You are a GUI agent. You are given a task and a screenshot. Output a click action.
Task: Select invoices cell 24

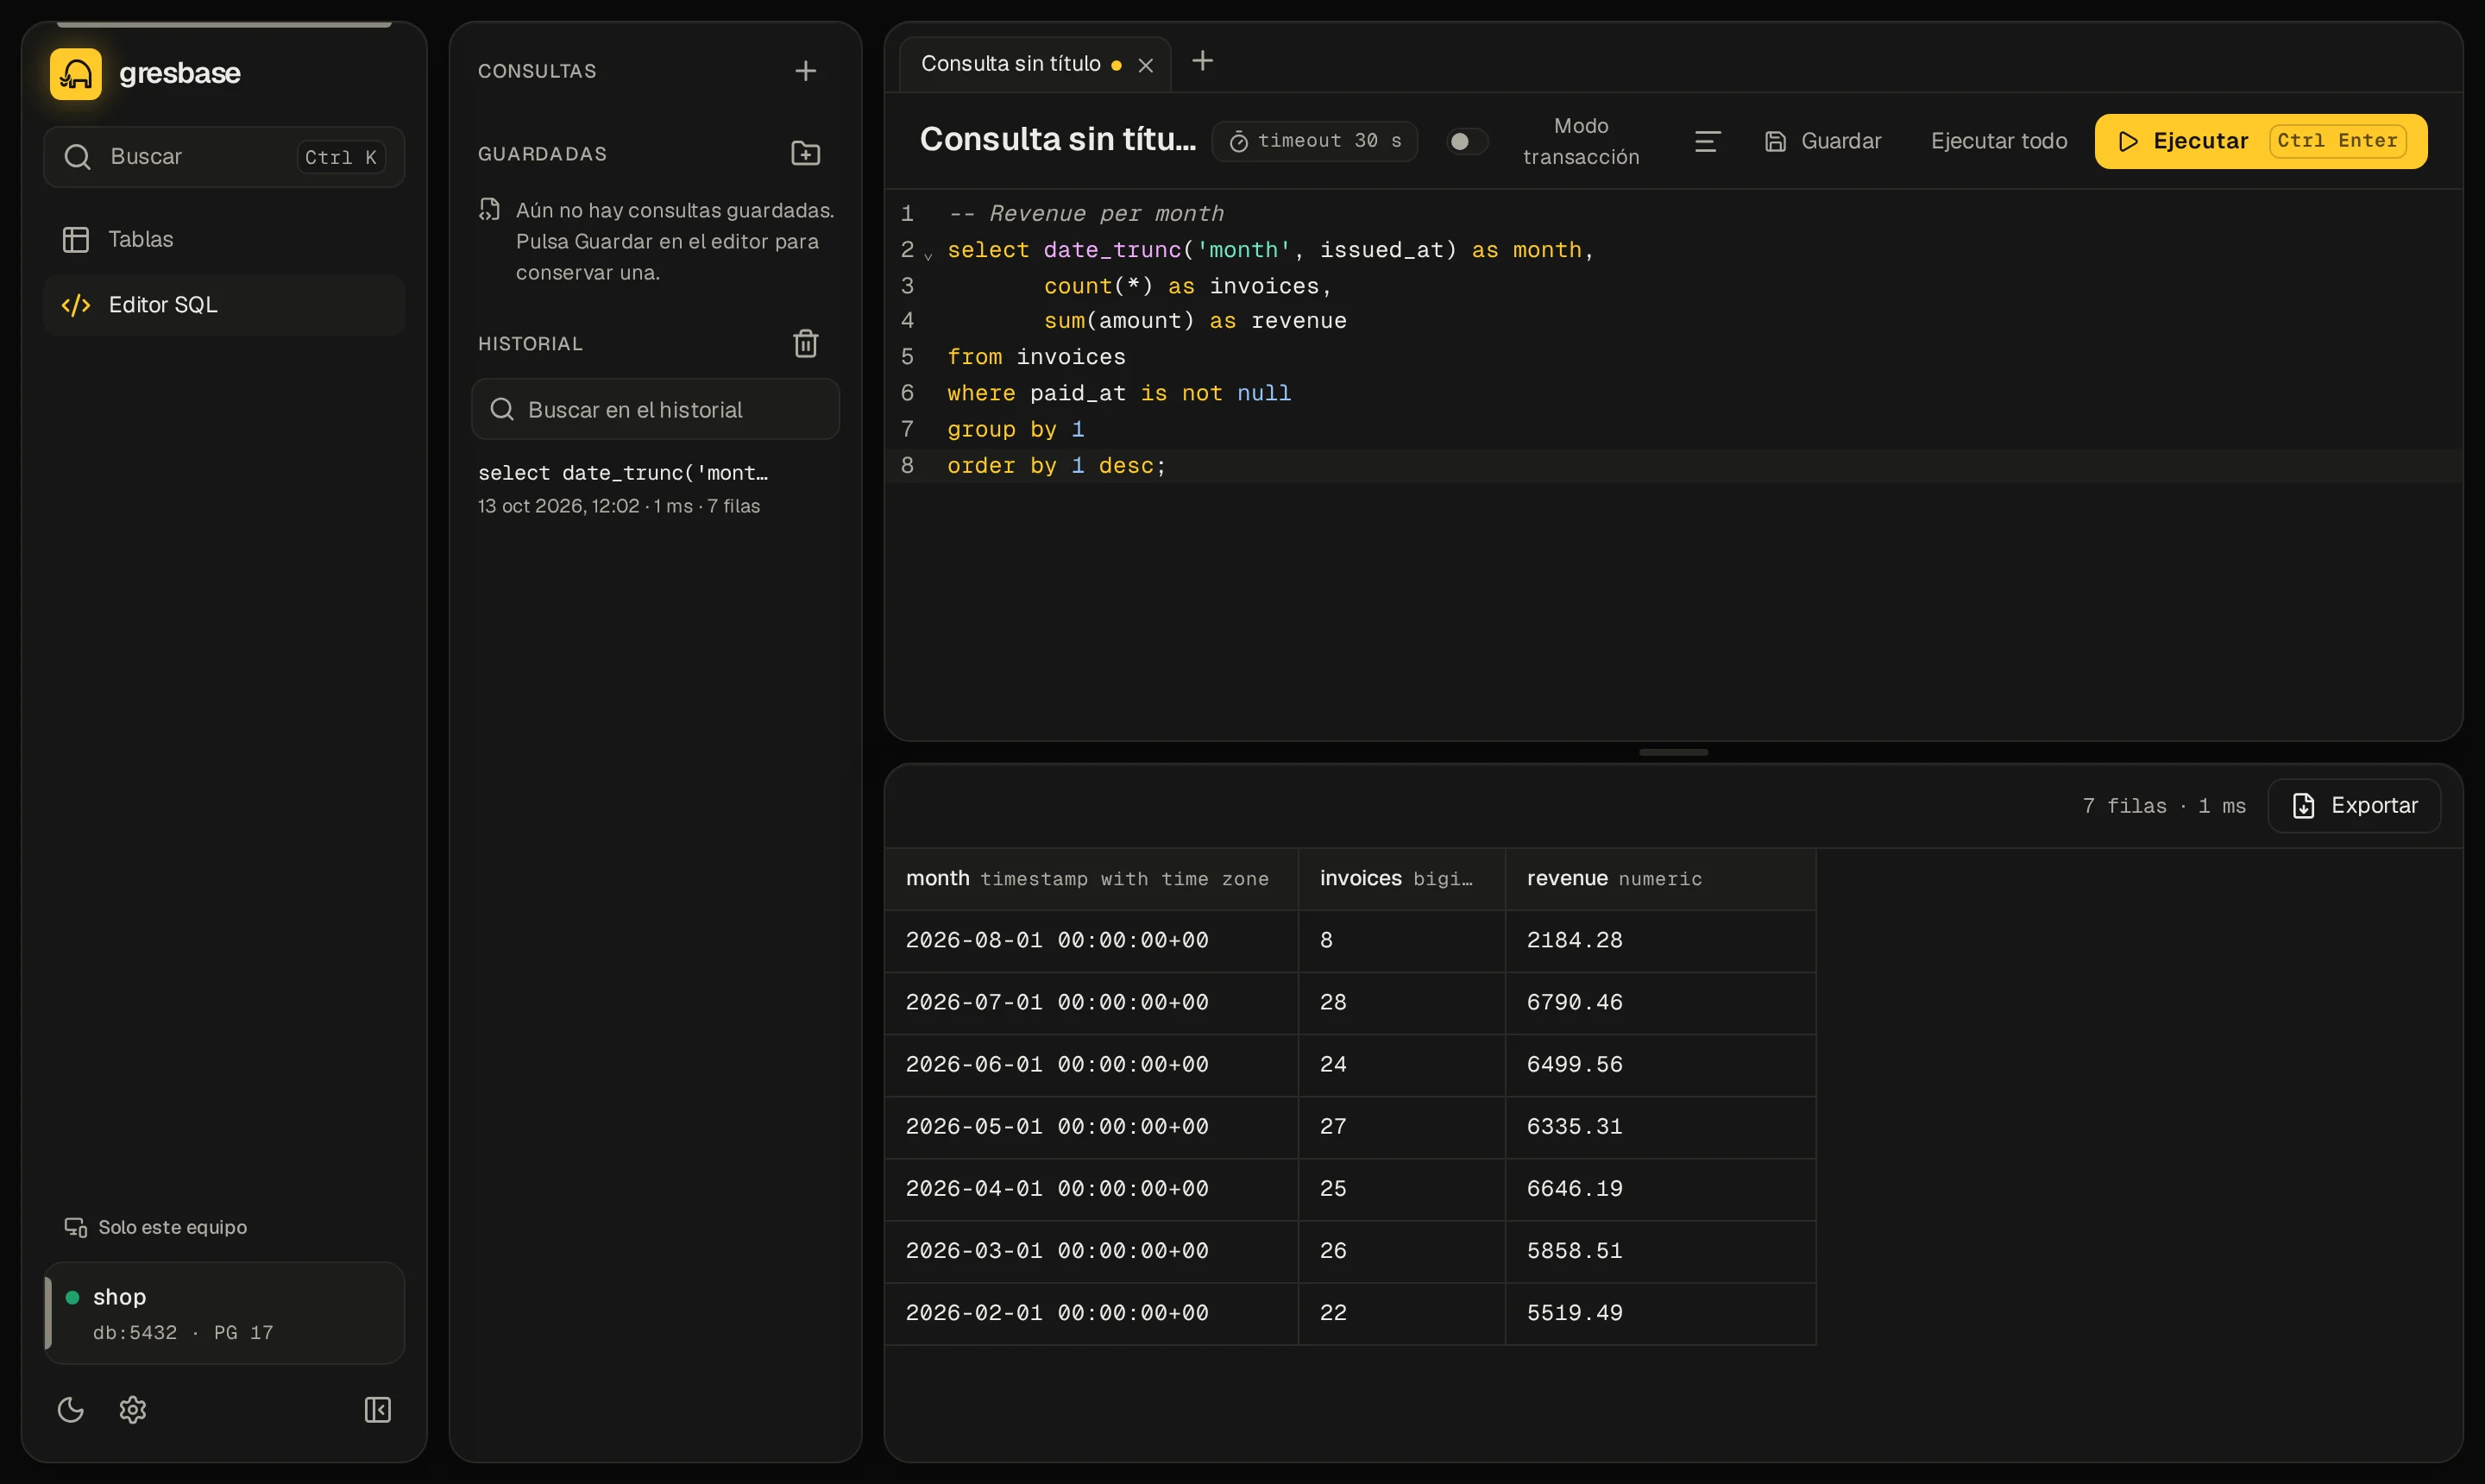click(1402, 1065)
